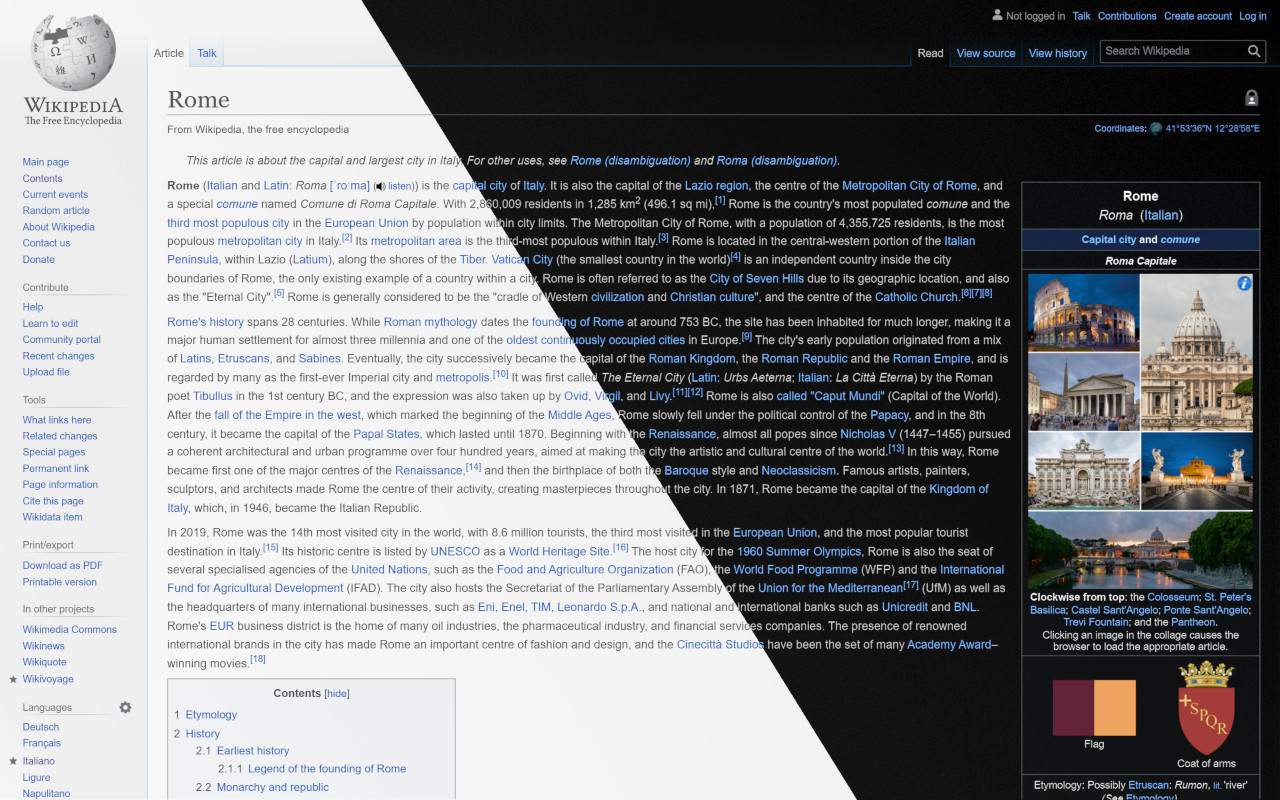Open the Nicholas V link
This screenshot has width=1280, height=800.
point(868,434)
